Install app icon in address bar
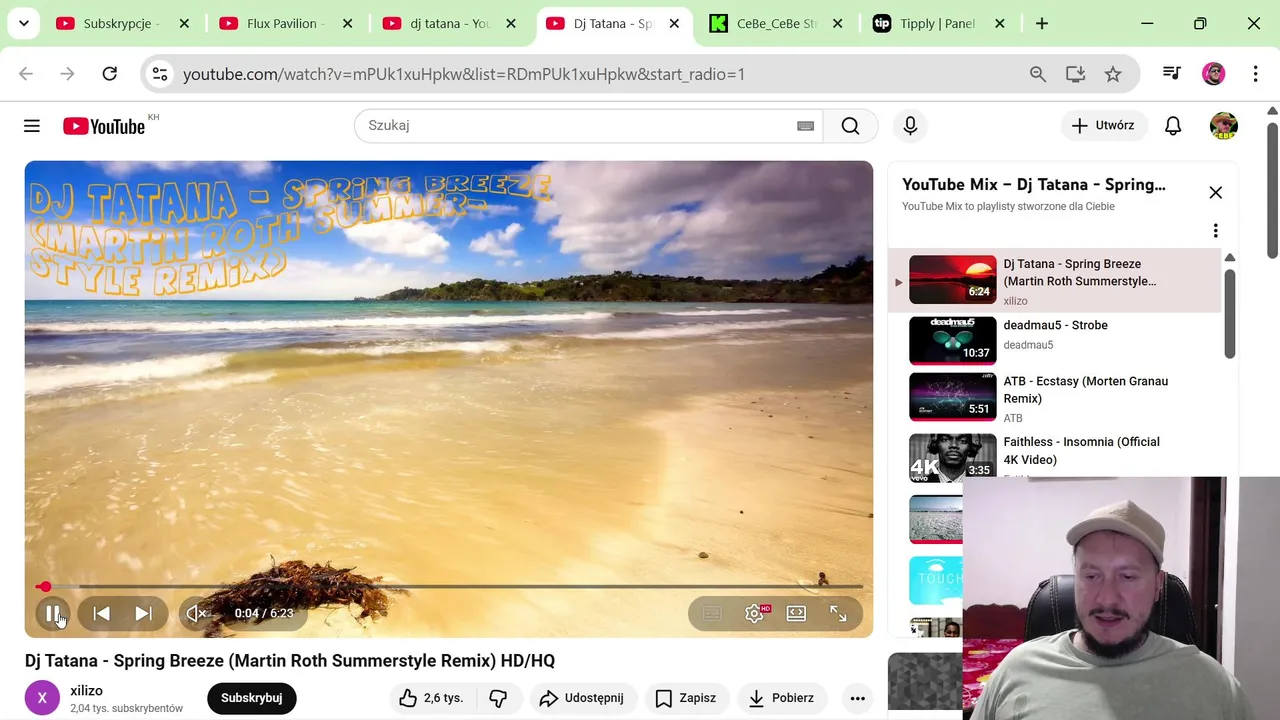The image size is (1280, 720). pyautogui.click(x=1076, y=74)
